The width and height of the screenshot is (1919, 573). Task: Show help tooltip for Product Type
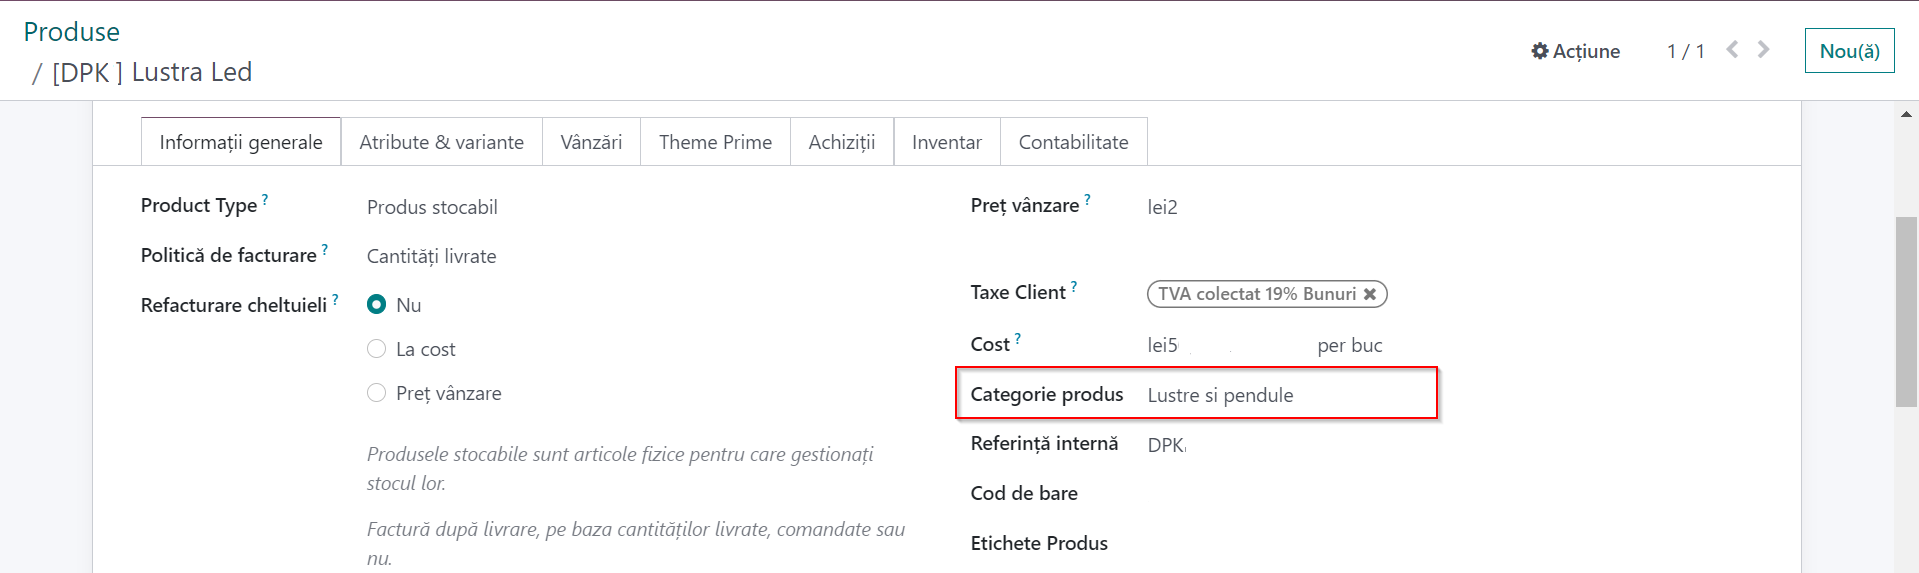click(x=265, y=200)
